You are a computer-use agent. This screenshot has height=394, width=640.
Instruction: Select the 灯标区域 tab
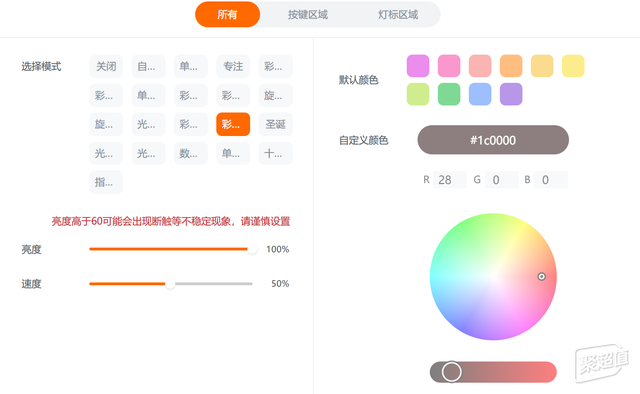click(398, 15)
